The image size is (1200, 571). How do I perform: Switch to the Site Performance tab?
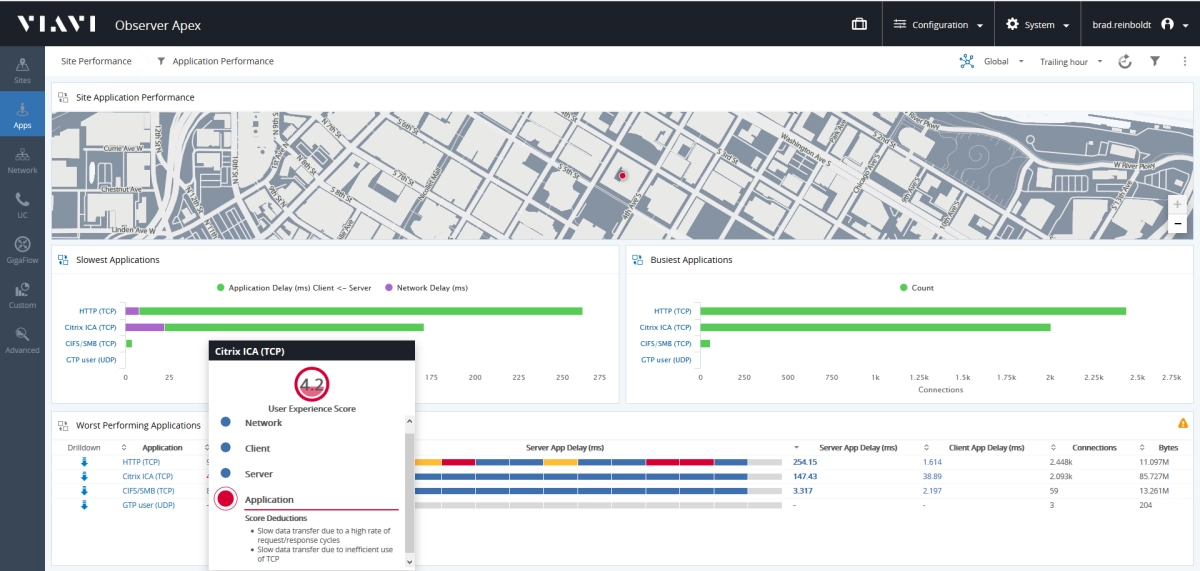[x=96, y=61]
